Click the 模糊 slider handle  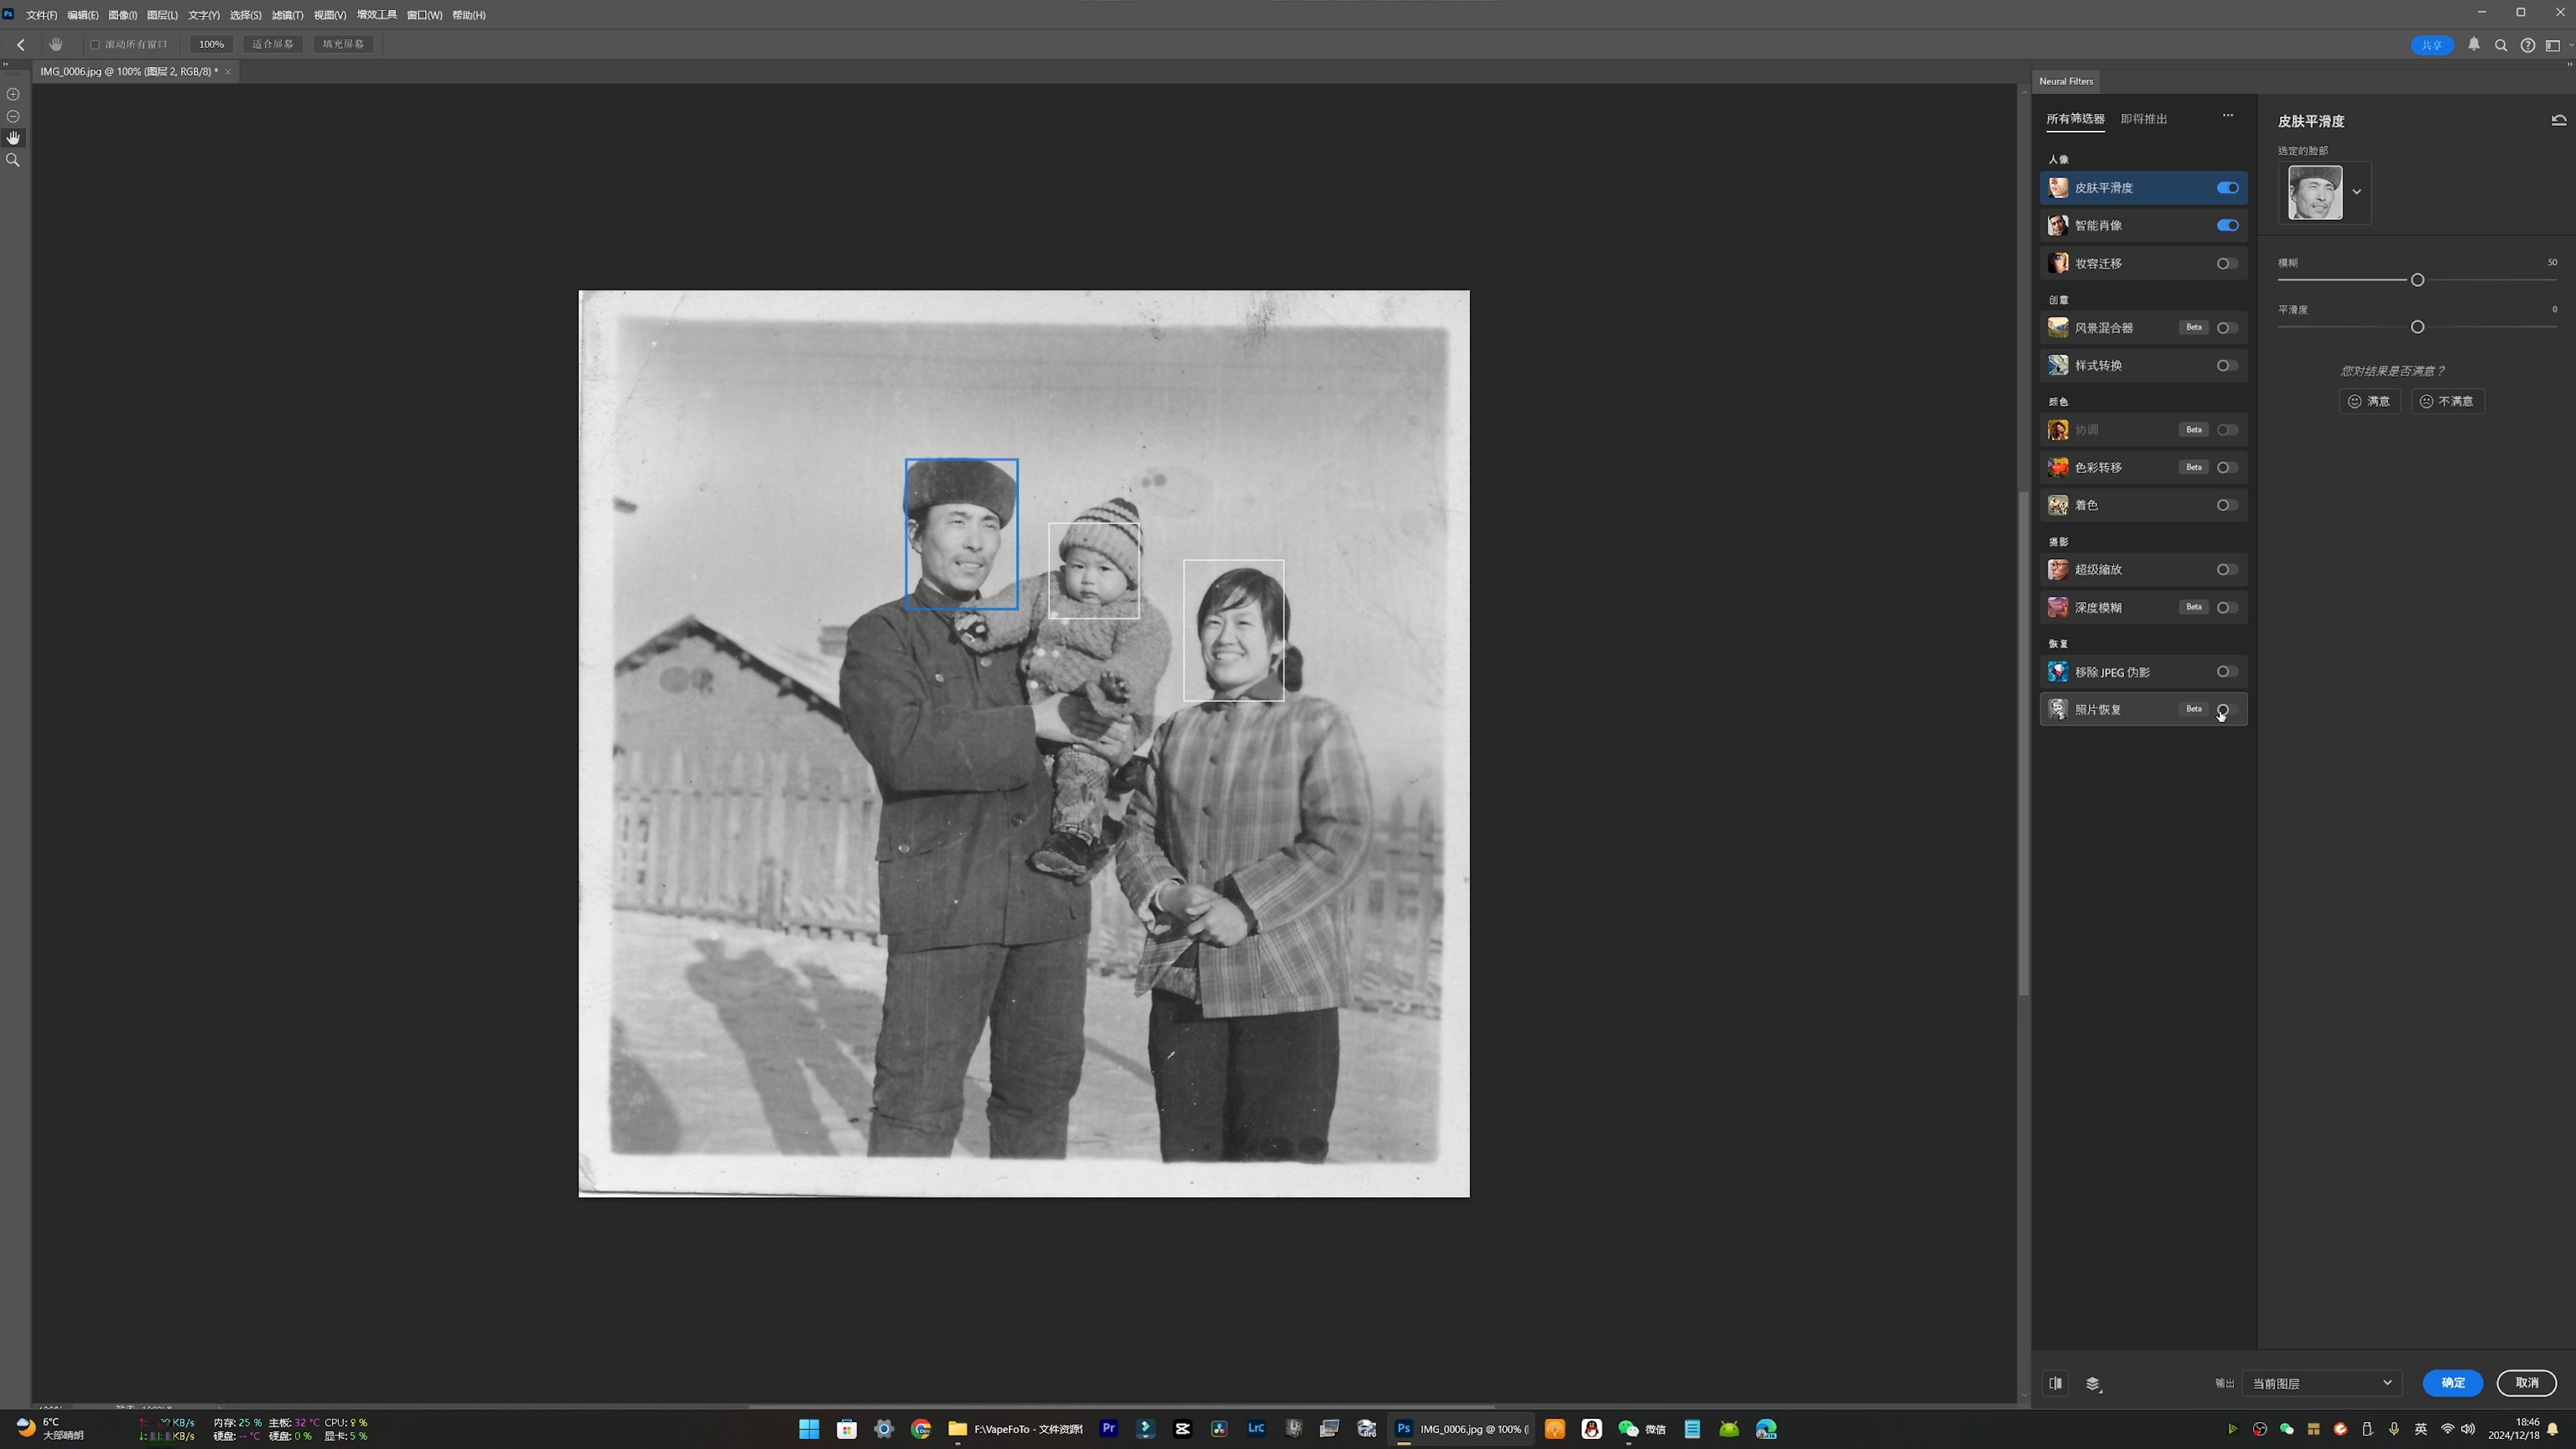click(2417, 280)
